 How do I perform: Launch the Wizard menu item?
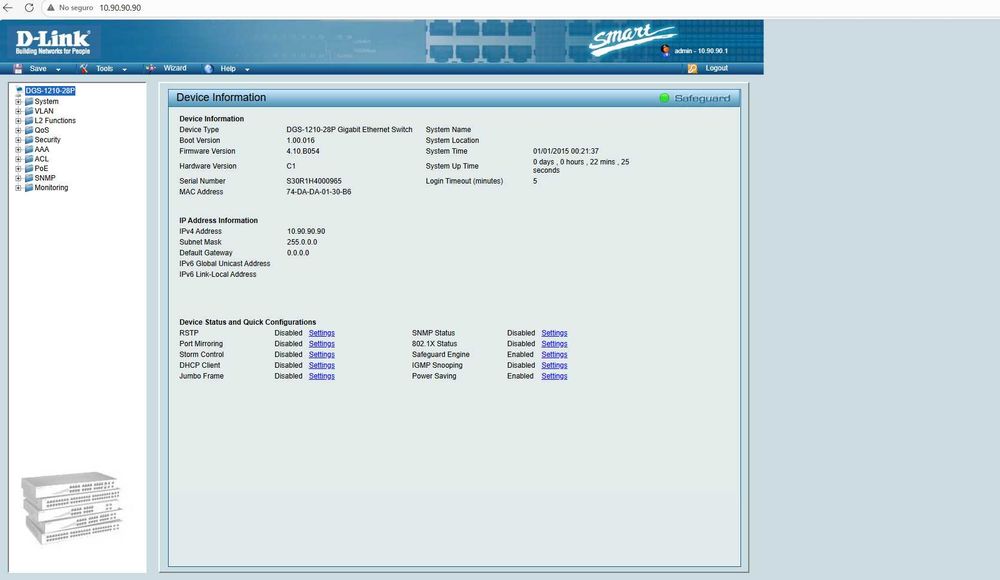pyautogui.click(x=175, y=68)
